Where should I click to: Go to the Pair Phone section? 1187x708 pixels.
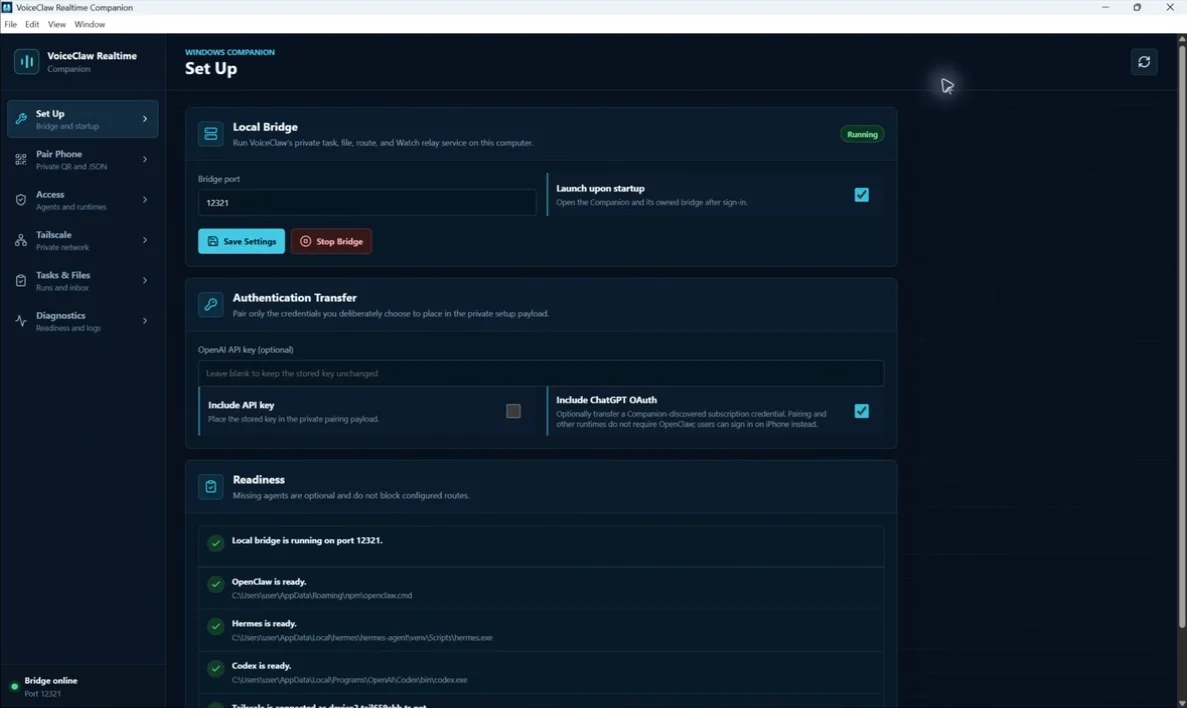(x=83, y=159)
